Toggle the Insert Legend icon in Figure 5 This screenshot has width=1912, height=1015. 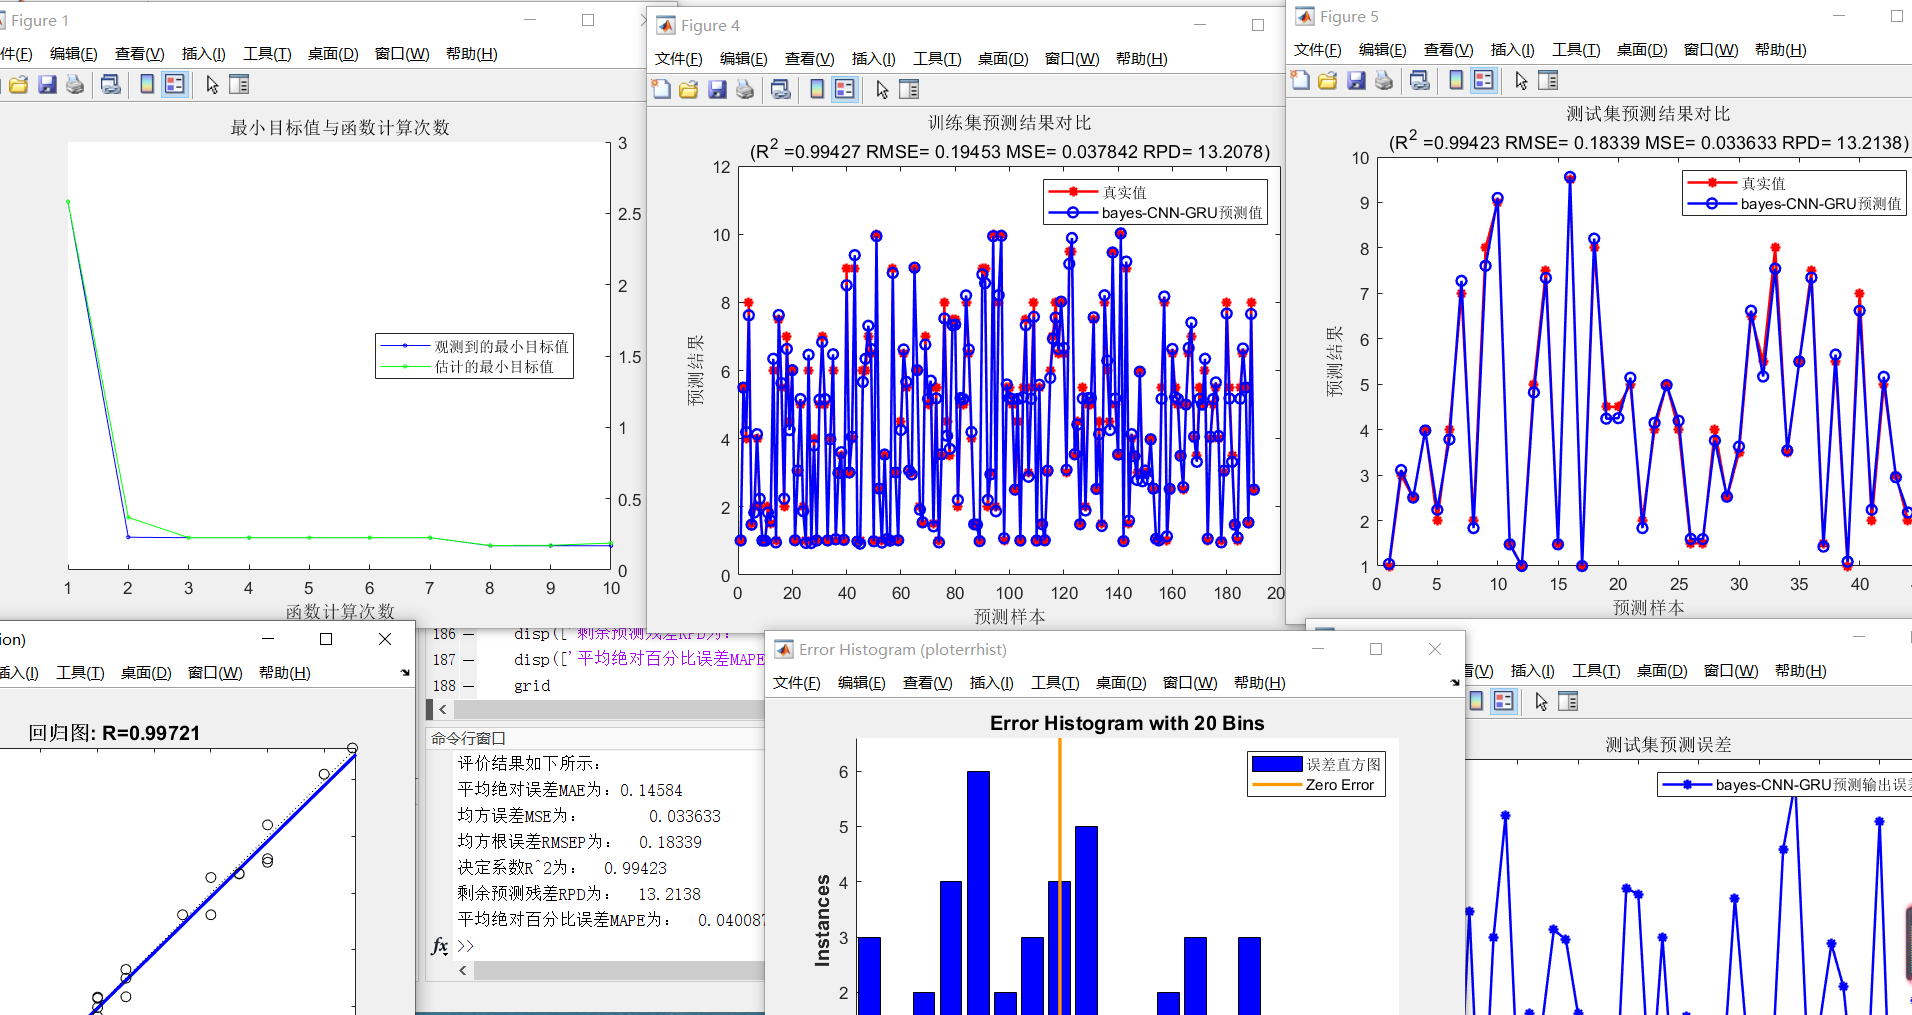[1484, 80]
